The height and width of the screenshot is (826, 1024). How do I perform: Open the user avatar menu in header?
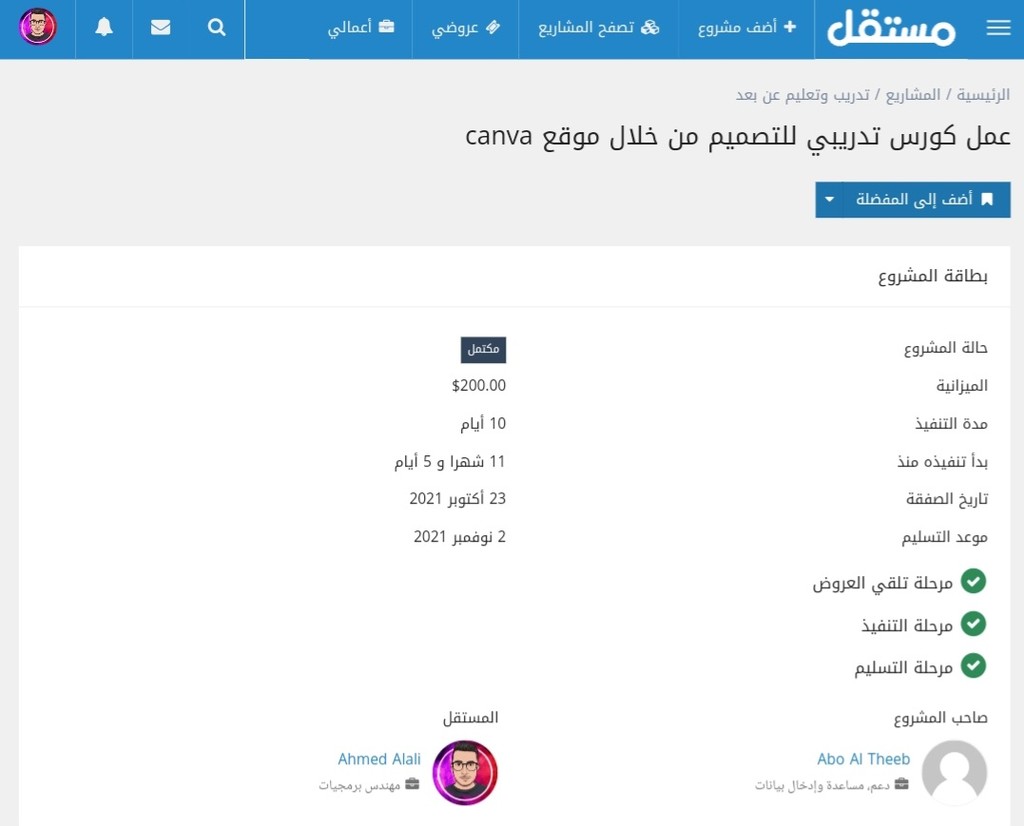38,27
